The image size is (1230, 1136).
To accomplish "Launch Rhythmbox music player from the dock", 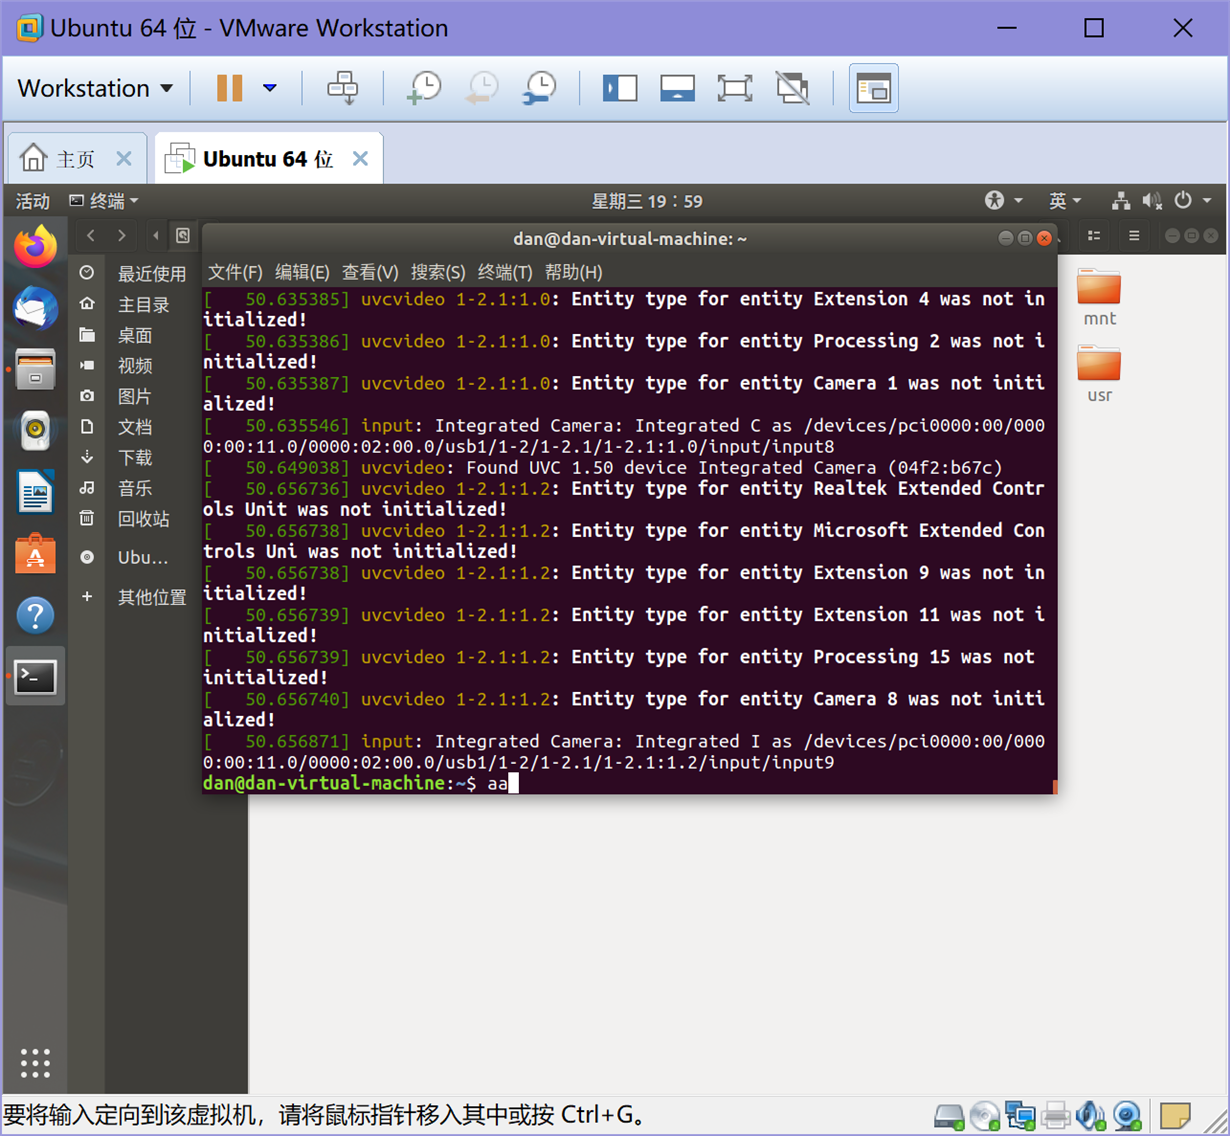I will pos(35,431).
